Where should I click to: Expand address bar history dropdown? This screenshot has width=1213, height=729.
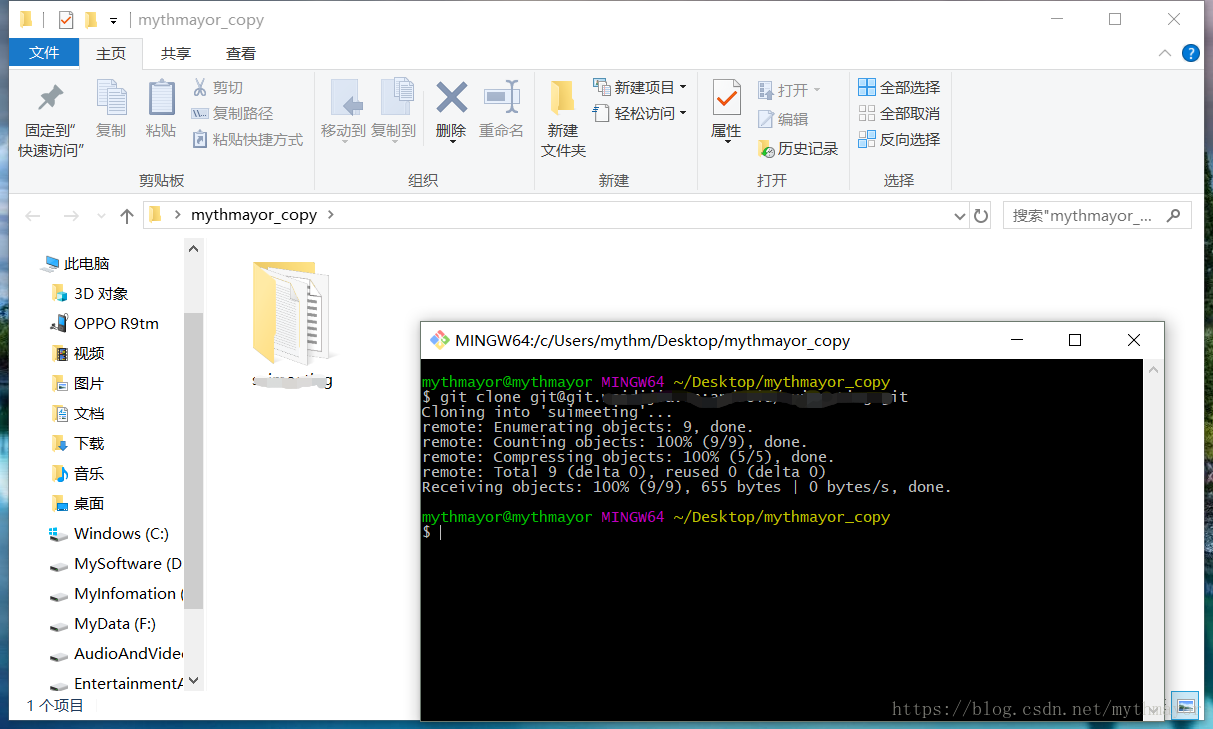(959, 216)
